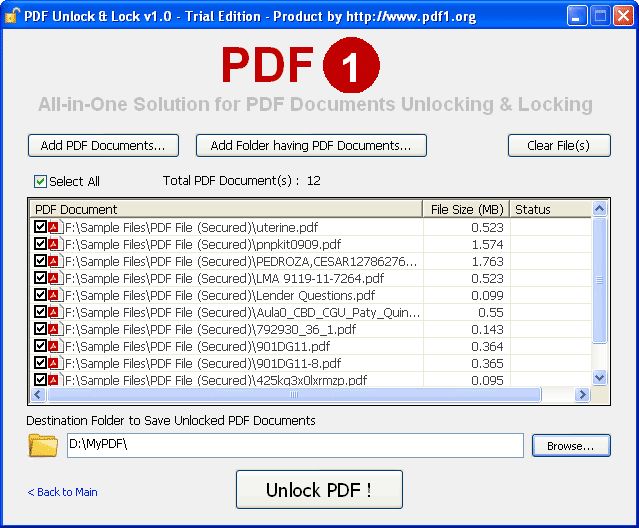The image size is (639, 528).
Task: Uncheck the 901DG11.pdf checkbox
Action: pyautogui.click(x=40, y=346)
